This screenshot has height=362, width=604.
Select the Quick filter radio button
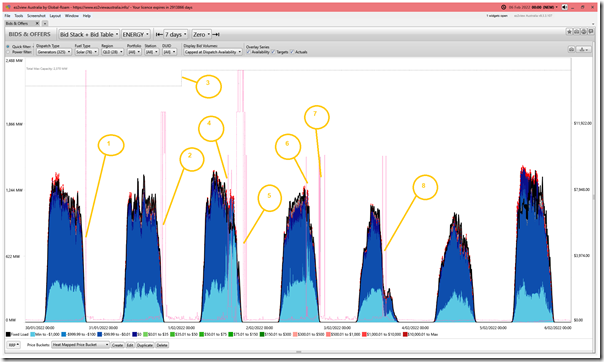tap(8, 47)
